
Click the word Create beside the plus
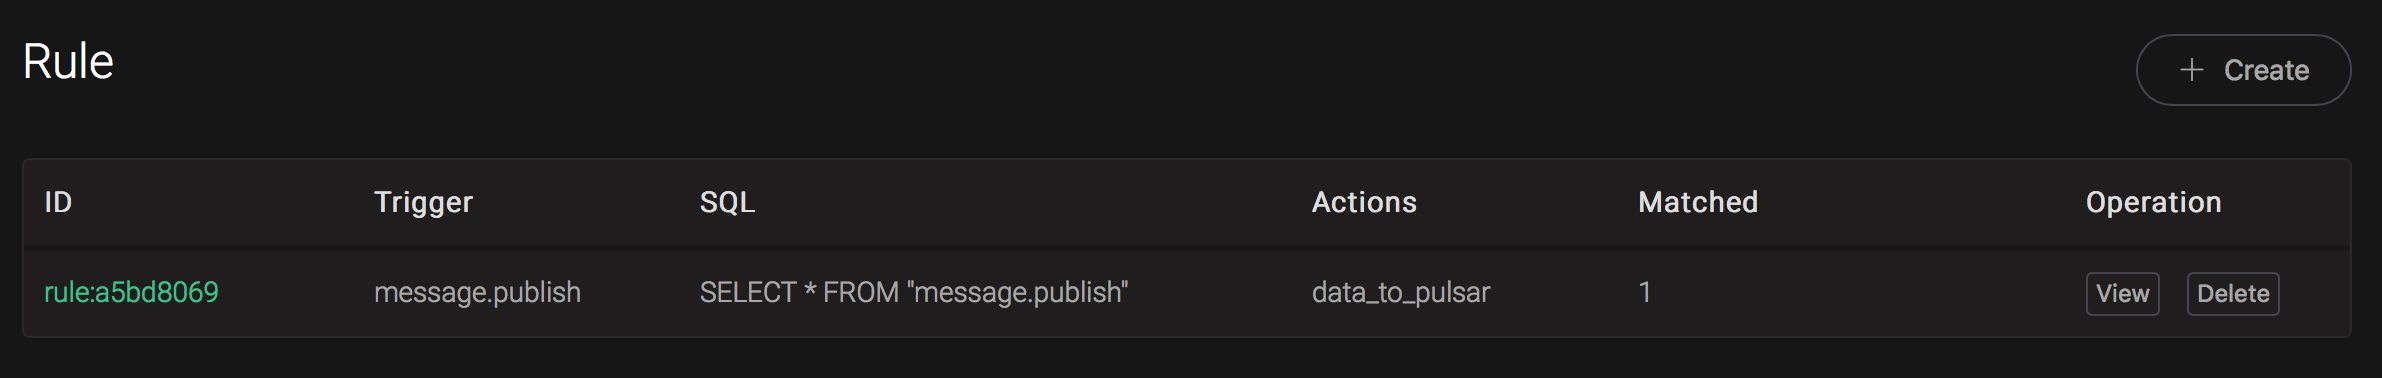[2266, 70]
